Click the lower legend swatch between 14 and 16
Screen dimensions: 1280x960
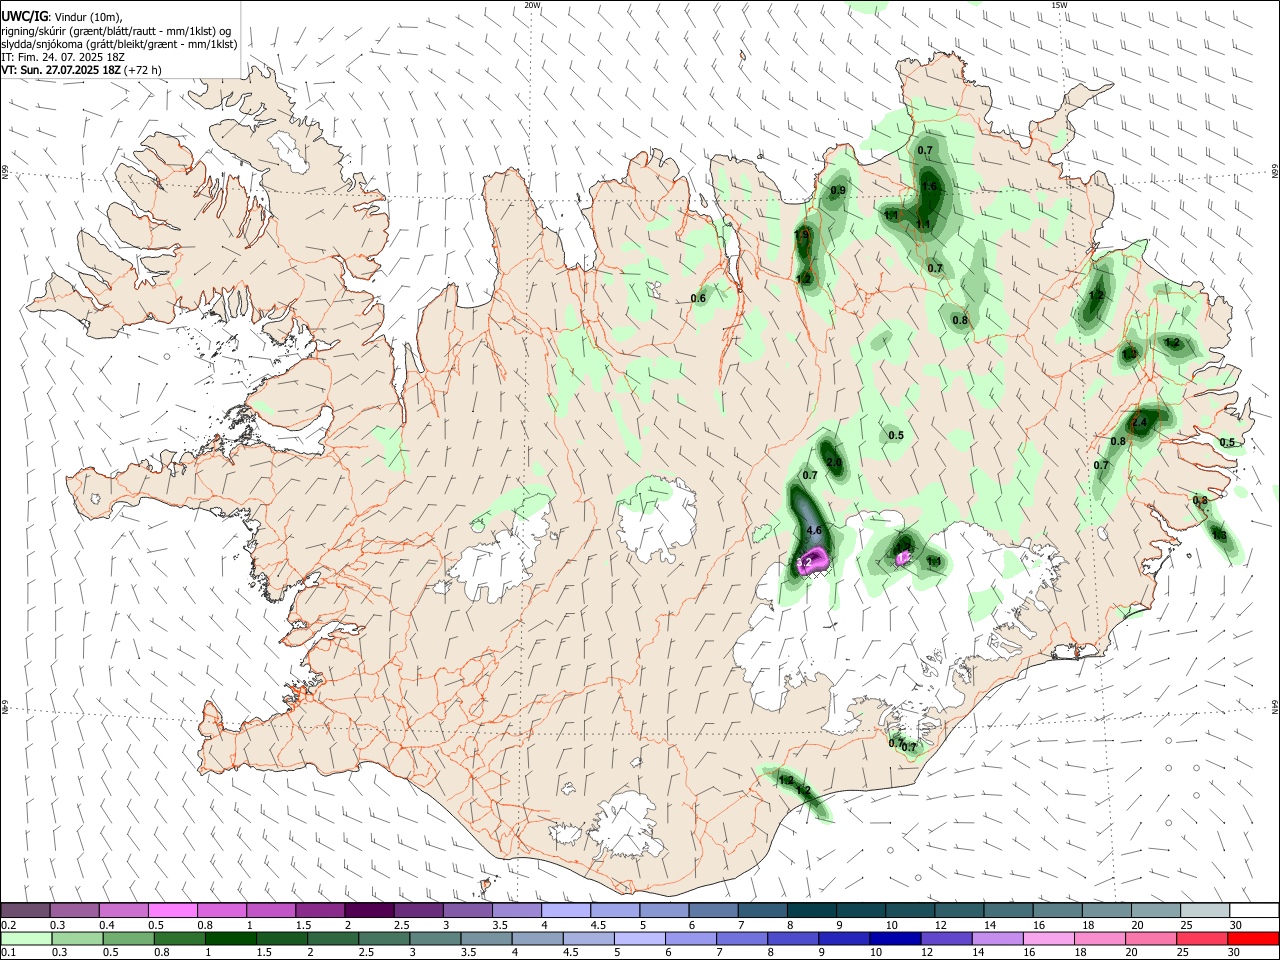[x=995, y=938]
